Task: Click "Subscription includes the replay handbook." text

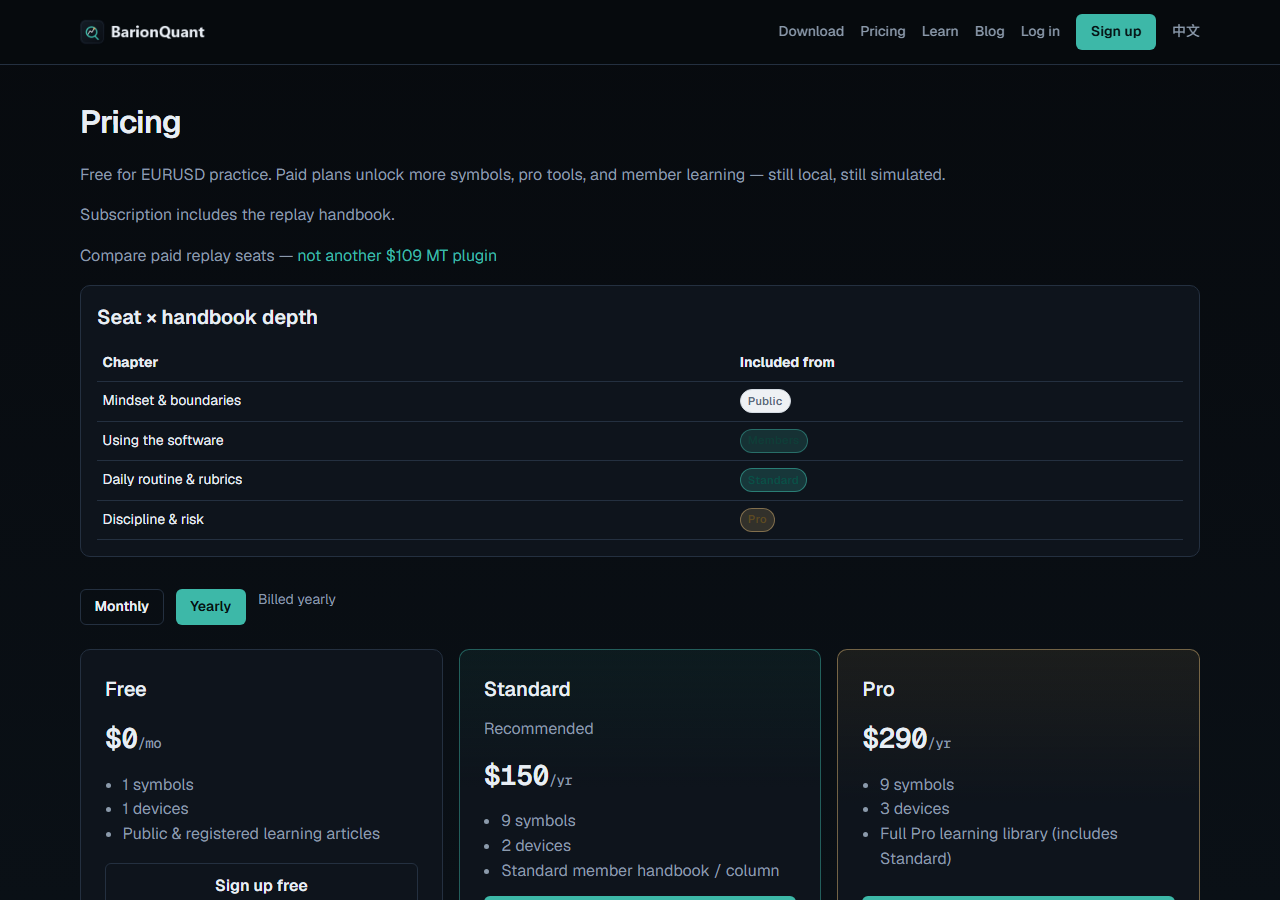Action: (238, 215)
